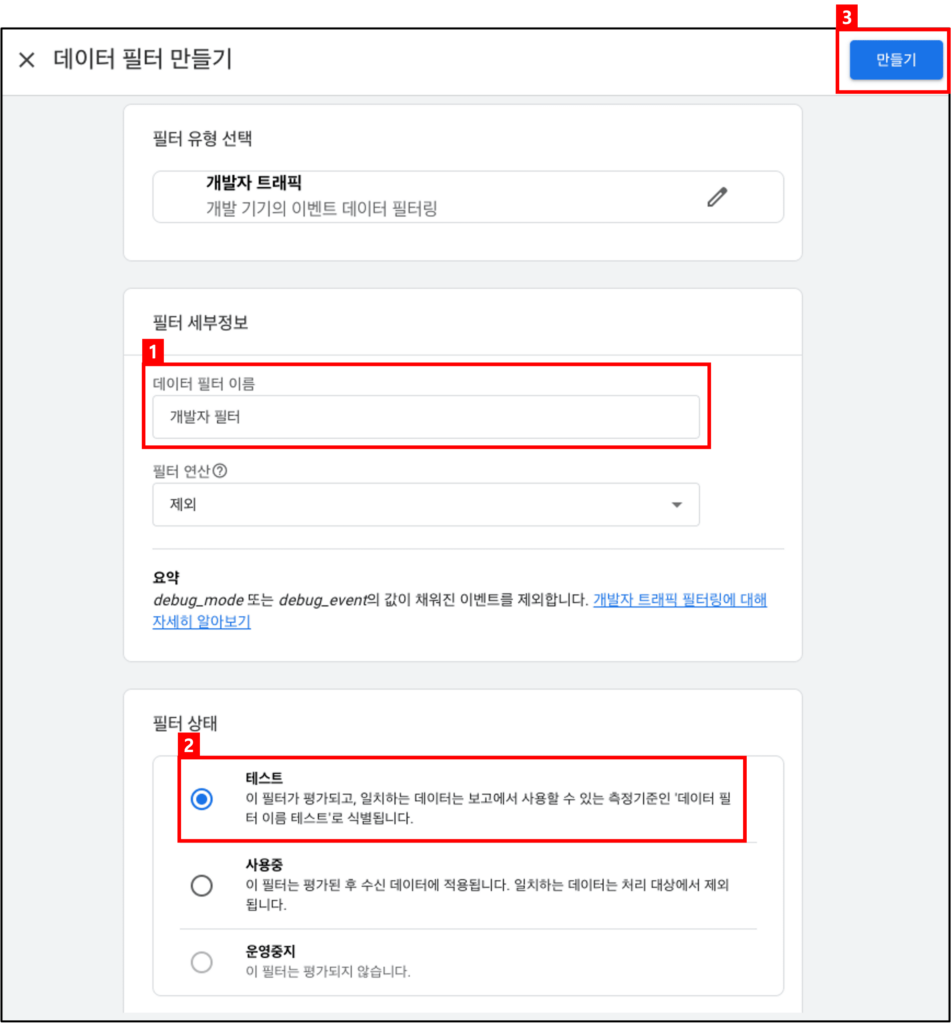The width and height of the screenshot is (951, 1024).
Task: Click the blue 만들기 button
Action: click(x=896, y=60)
